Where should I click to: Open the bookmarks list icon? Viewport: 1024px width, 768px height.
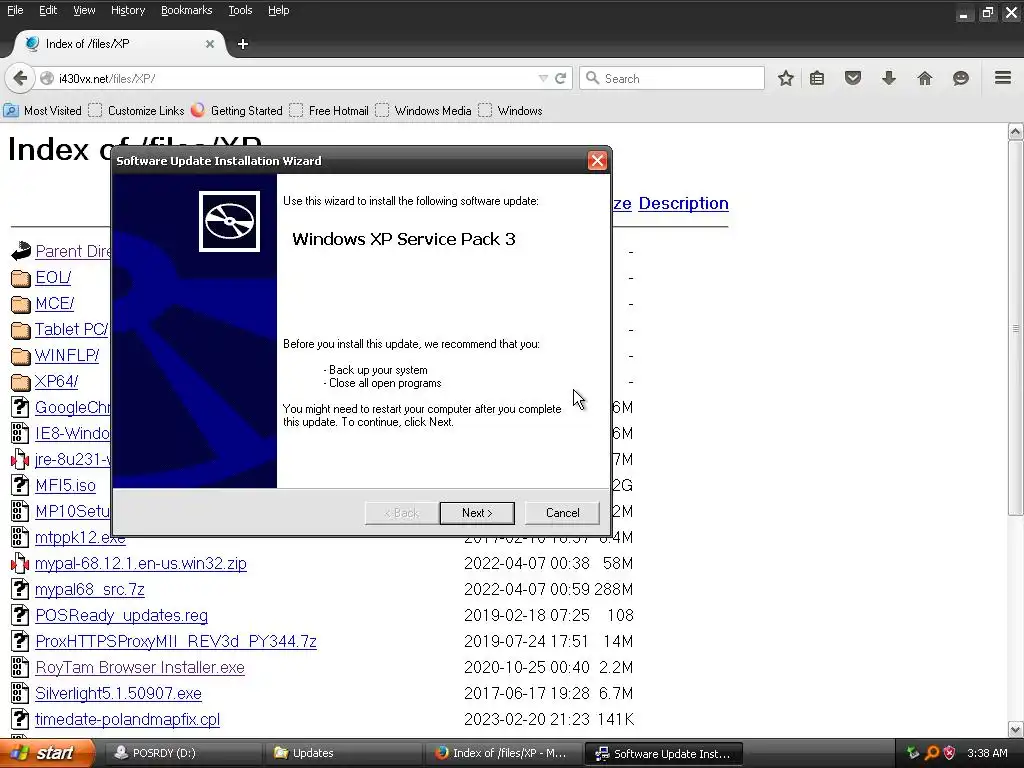817,78
